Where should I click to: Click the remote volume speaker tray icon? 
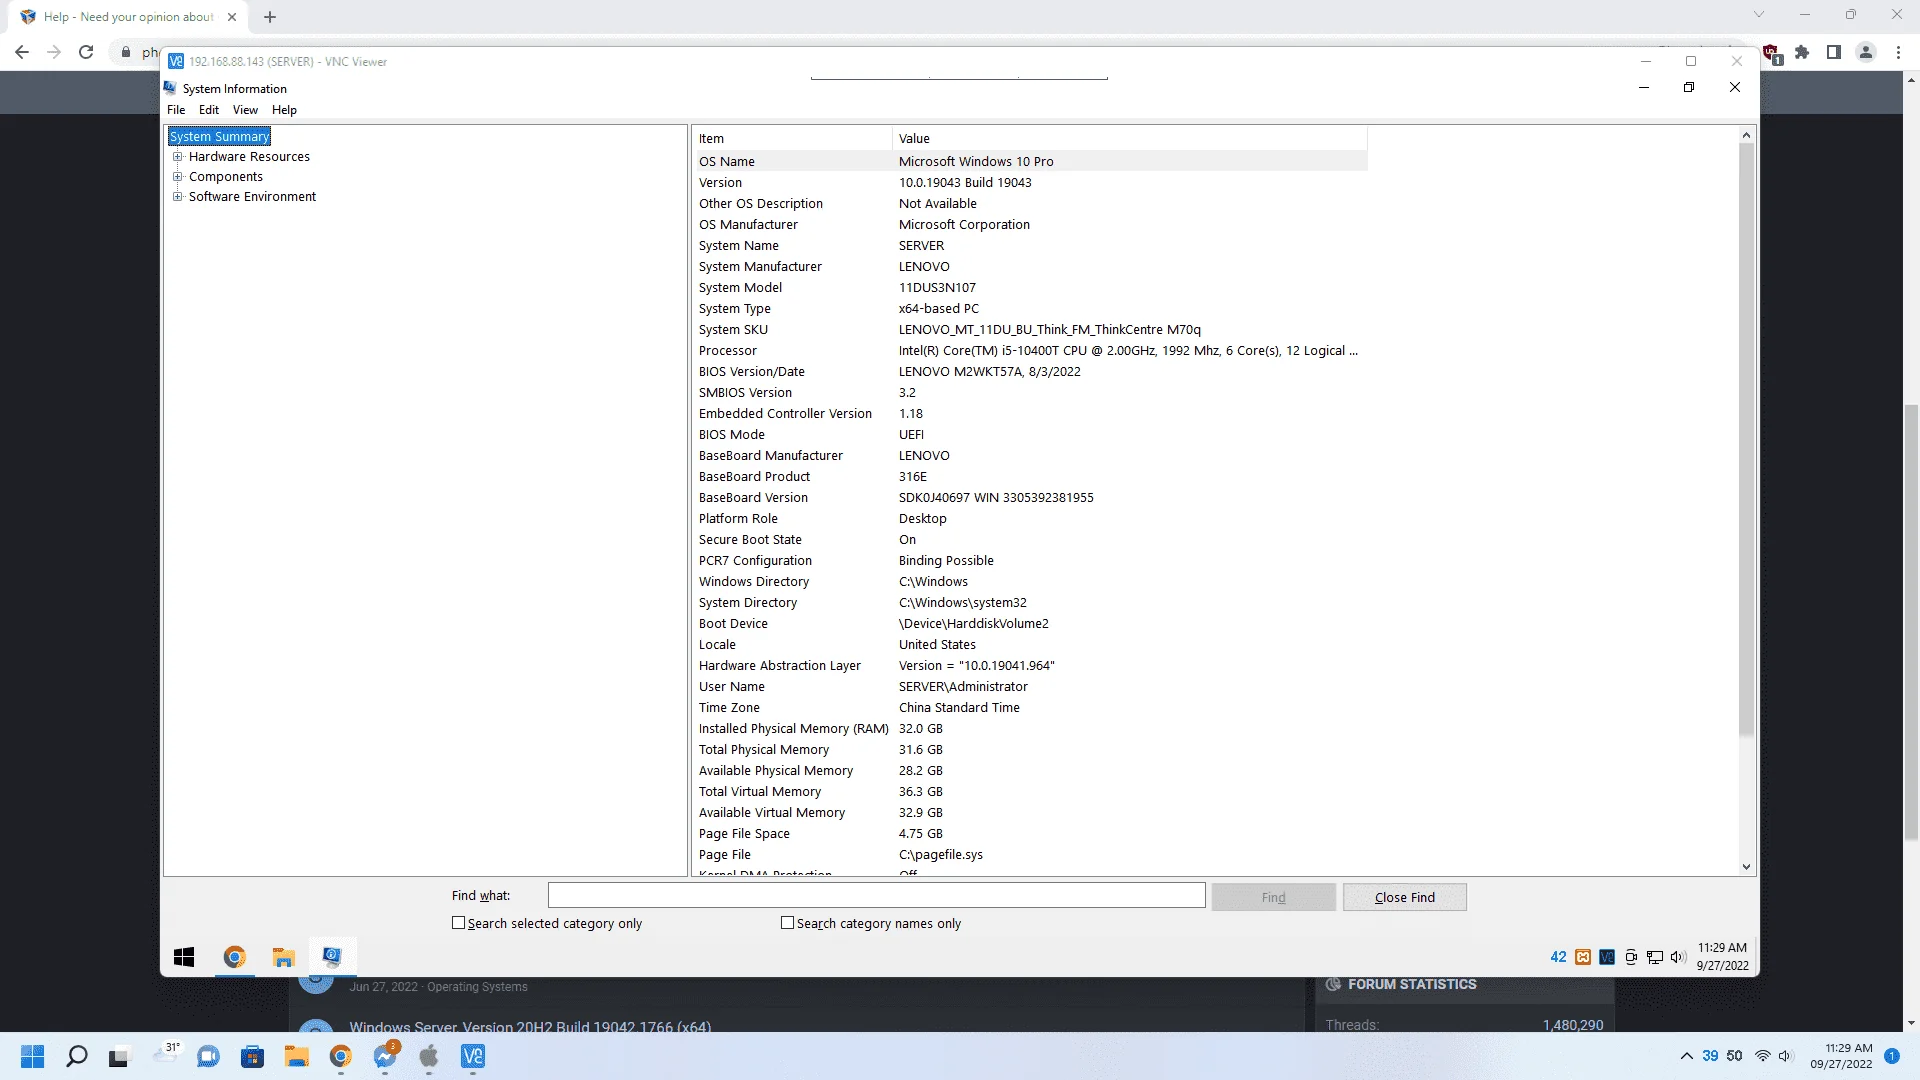[x=1678, y=957]
